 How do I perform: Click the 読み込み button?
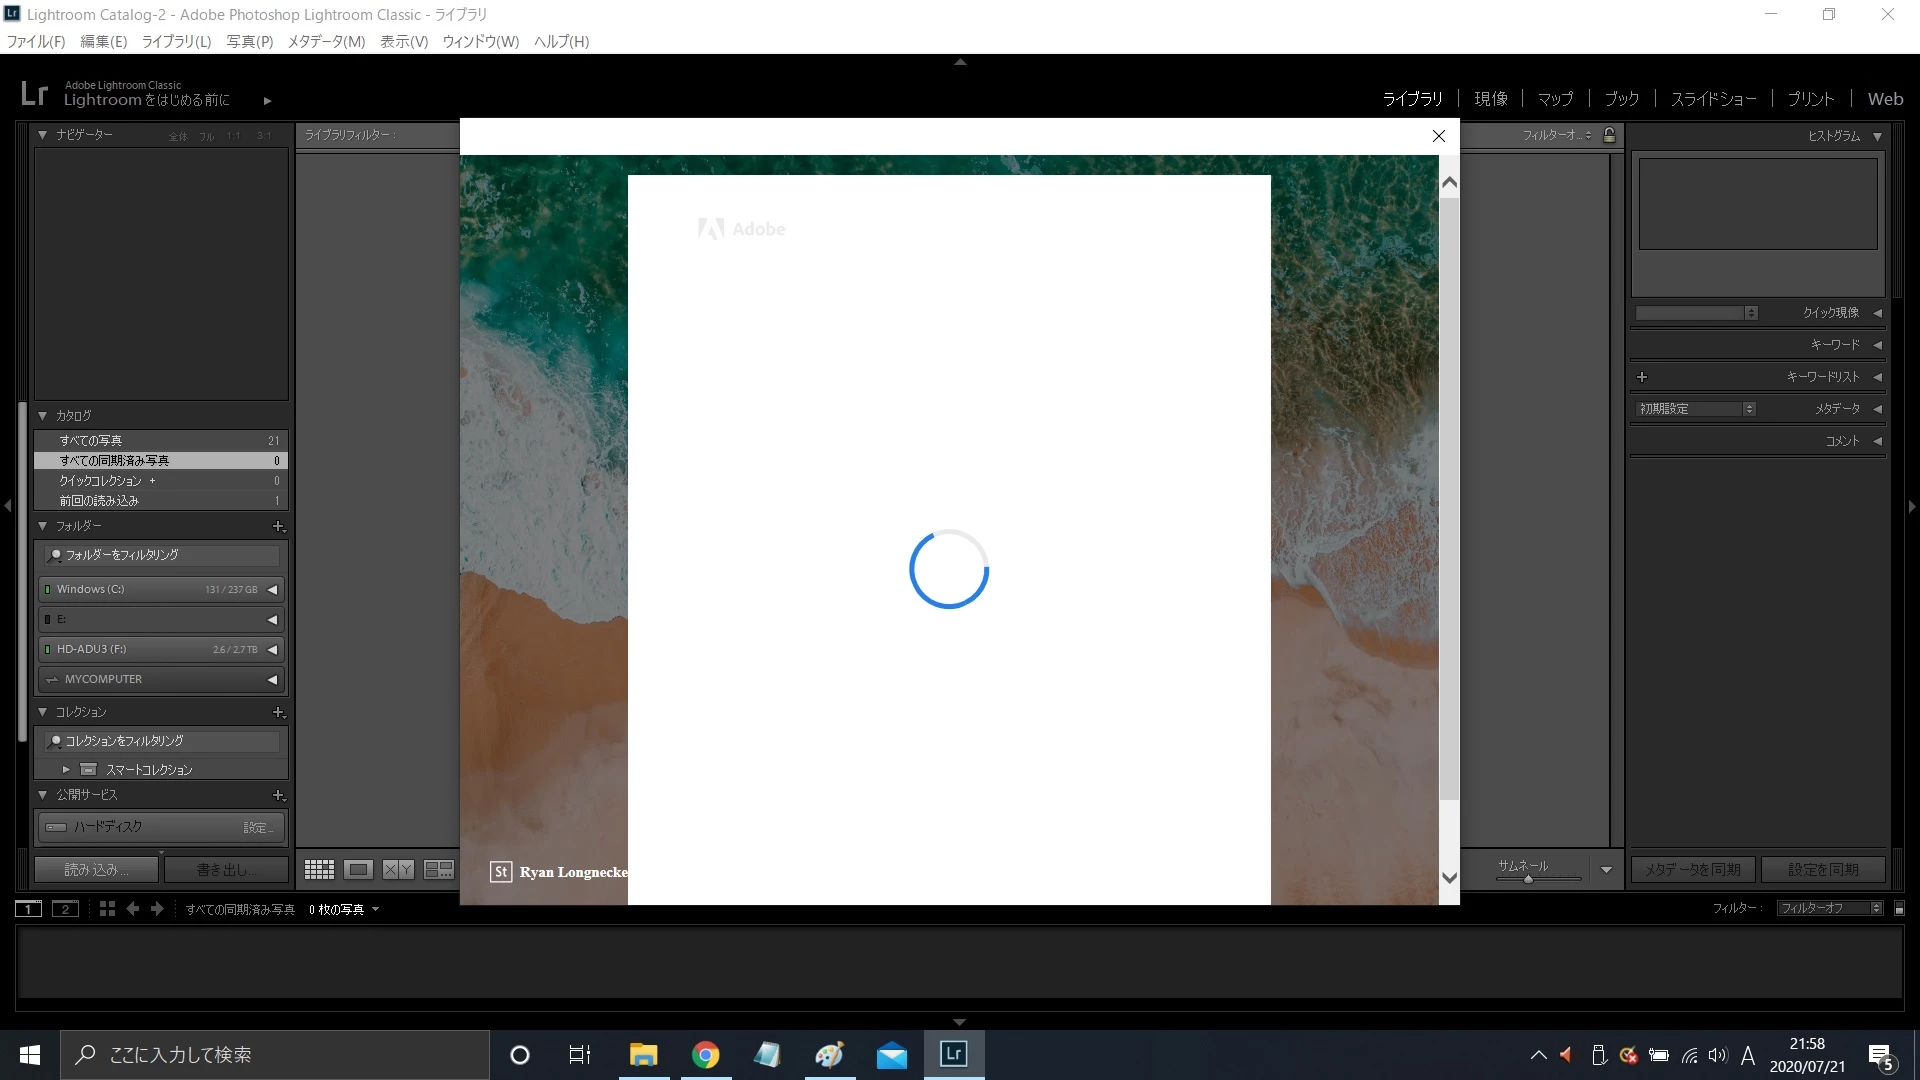coord(96,870)
